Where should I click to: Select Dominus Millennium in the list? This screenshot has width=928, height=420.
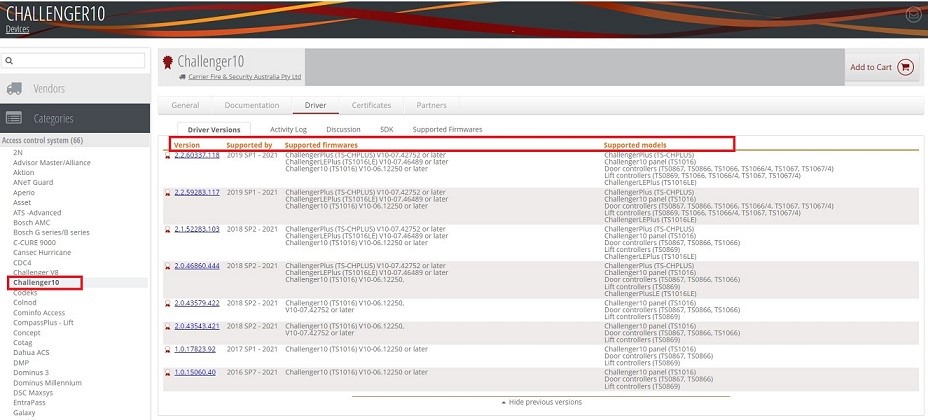[47, 383]
